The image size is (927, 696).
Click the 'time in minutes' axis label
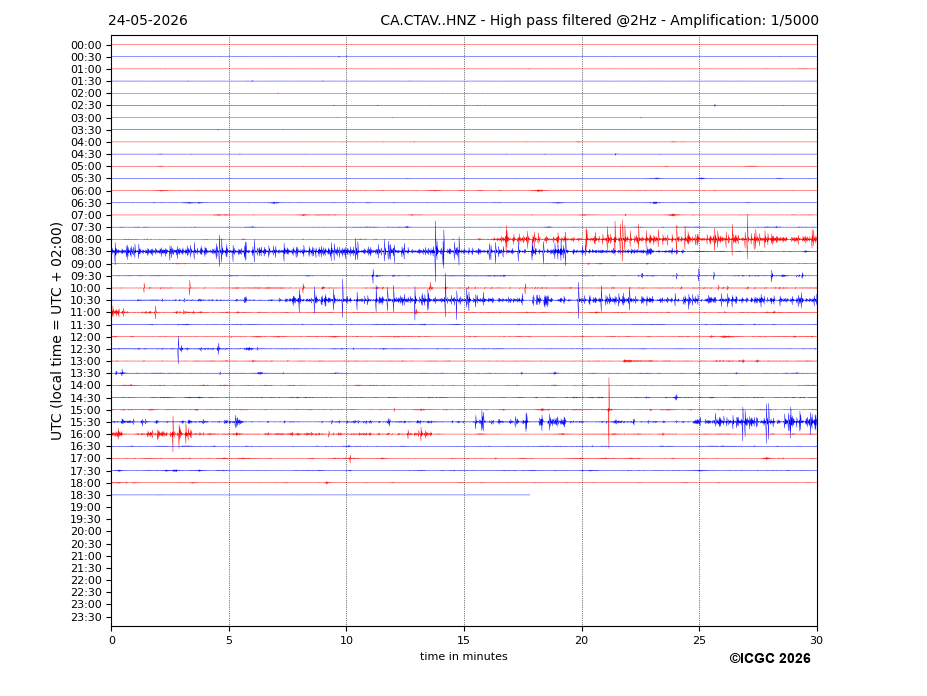click(x=464, y=656)
